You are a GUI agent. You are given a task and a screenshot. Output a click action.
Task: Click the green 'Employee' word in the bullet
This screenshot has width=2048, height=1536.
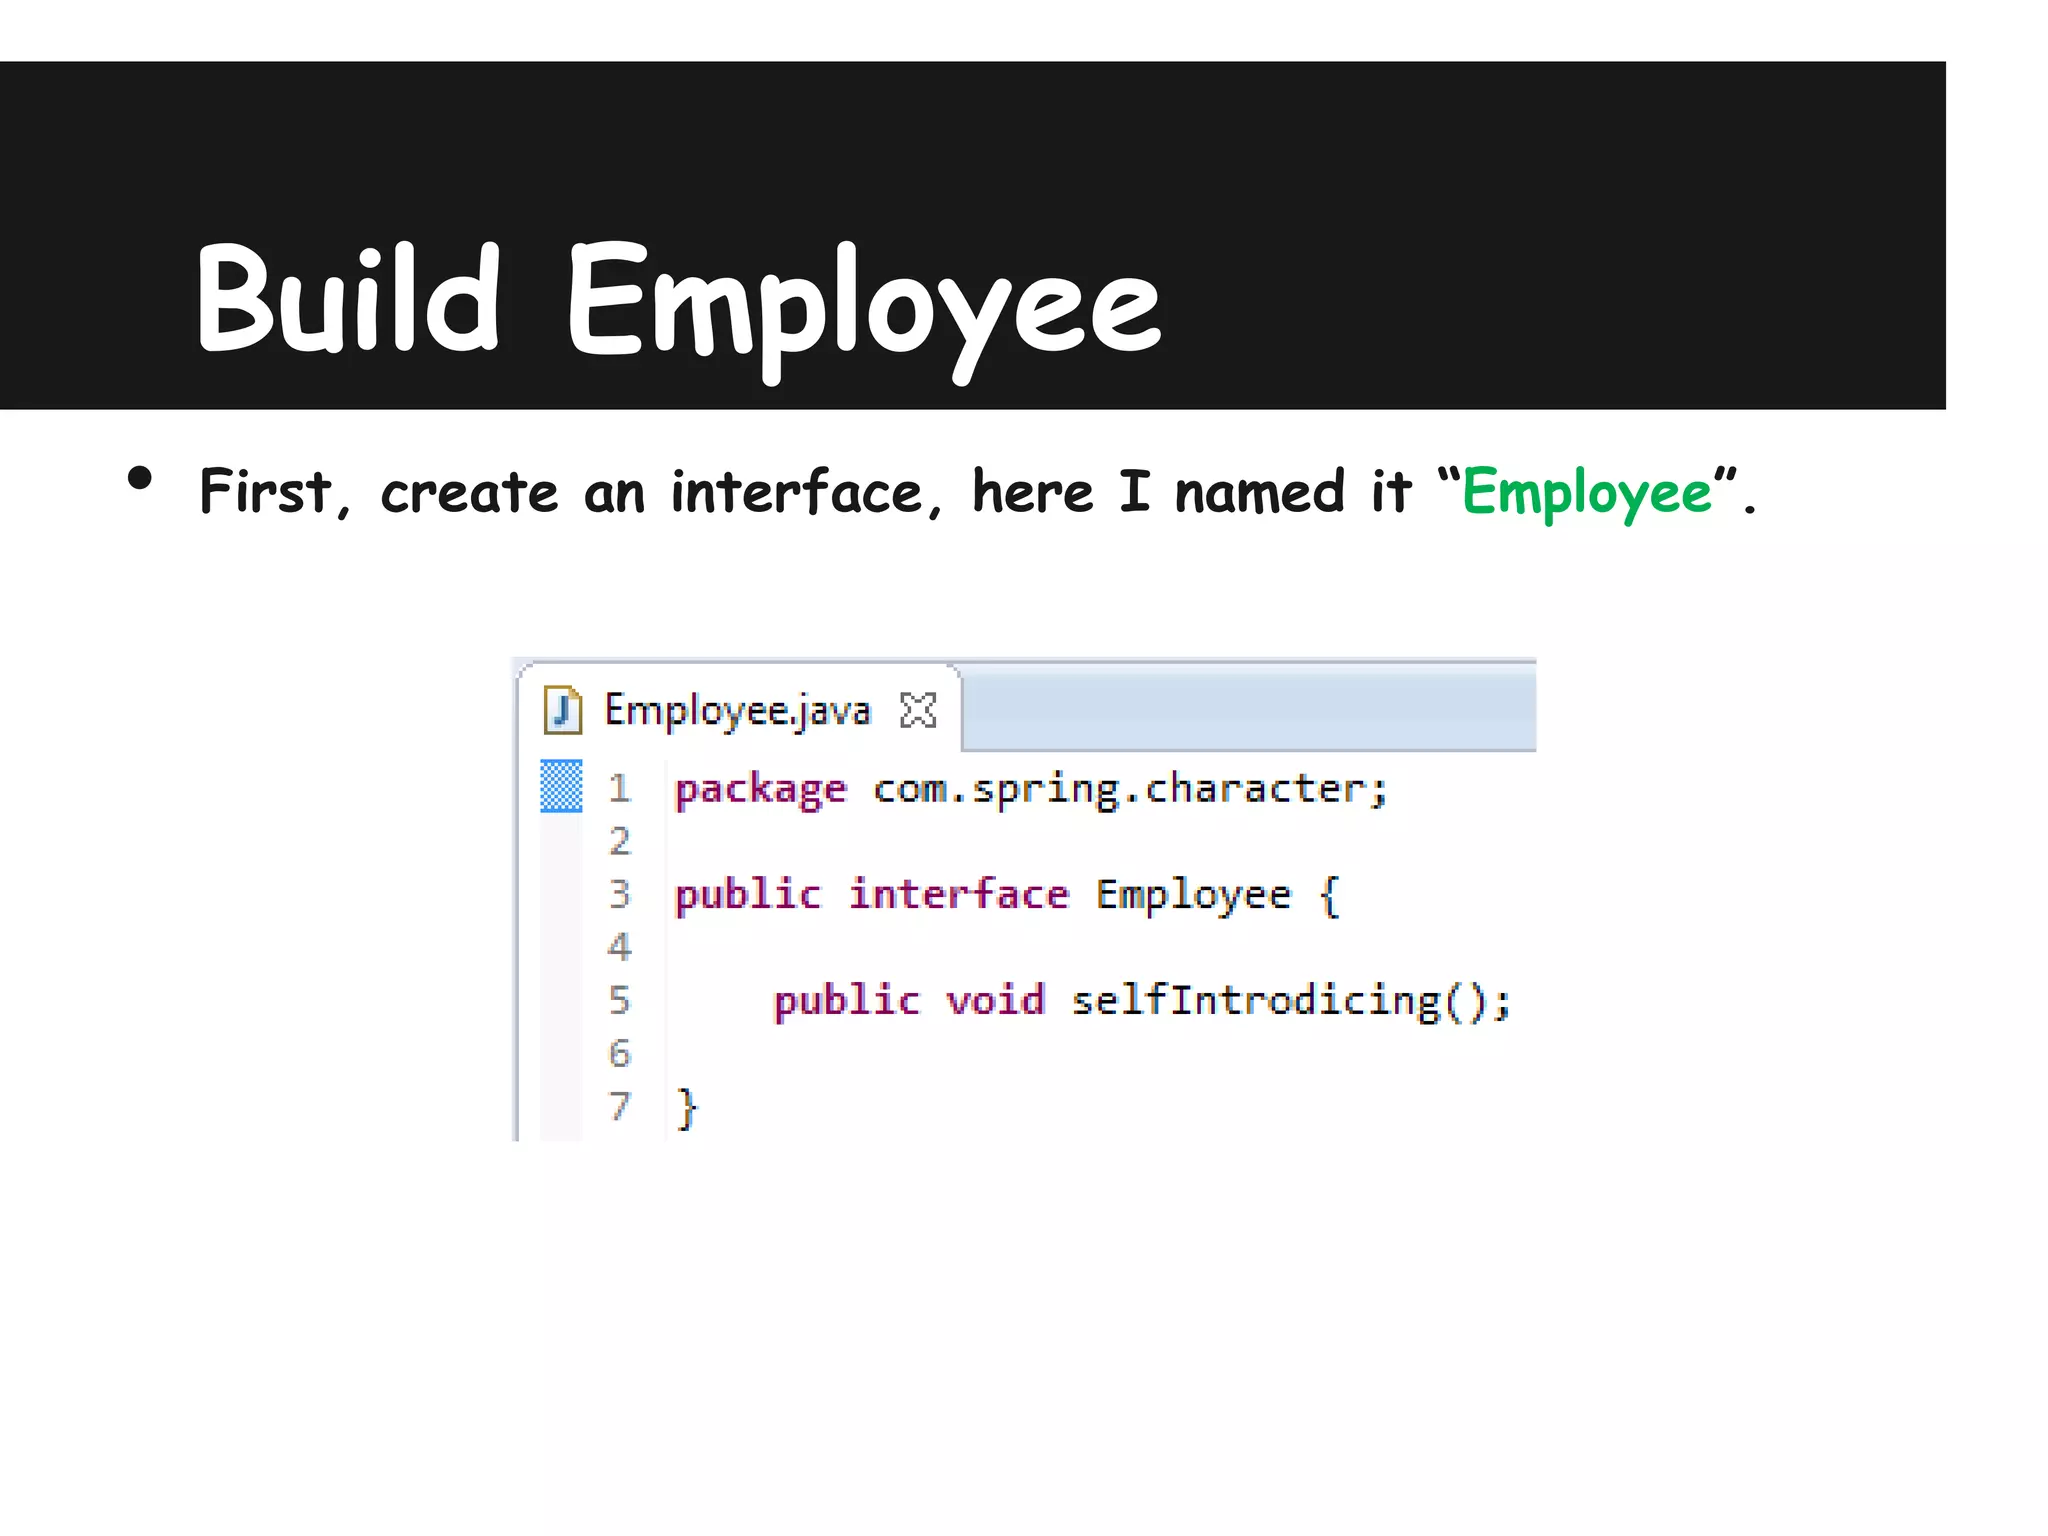pos(1587,493)
